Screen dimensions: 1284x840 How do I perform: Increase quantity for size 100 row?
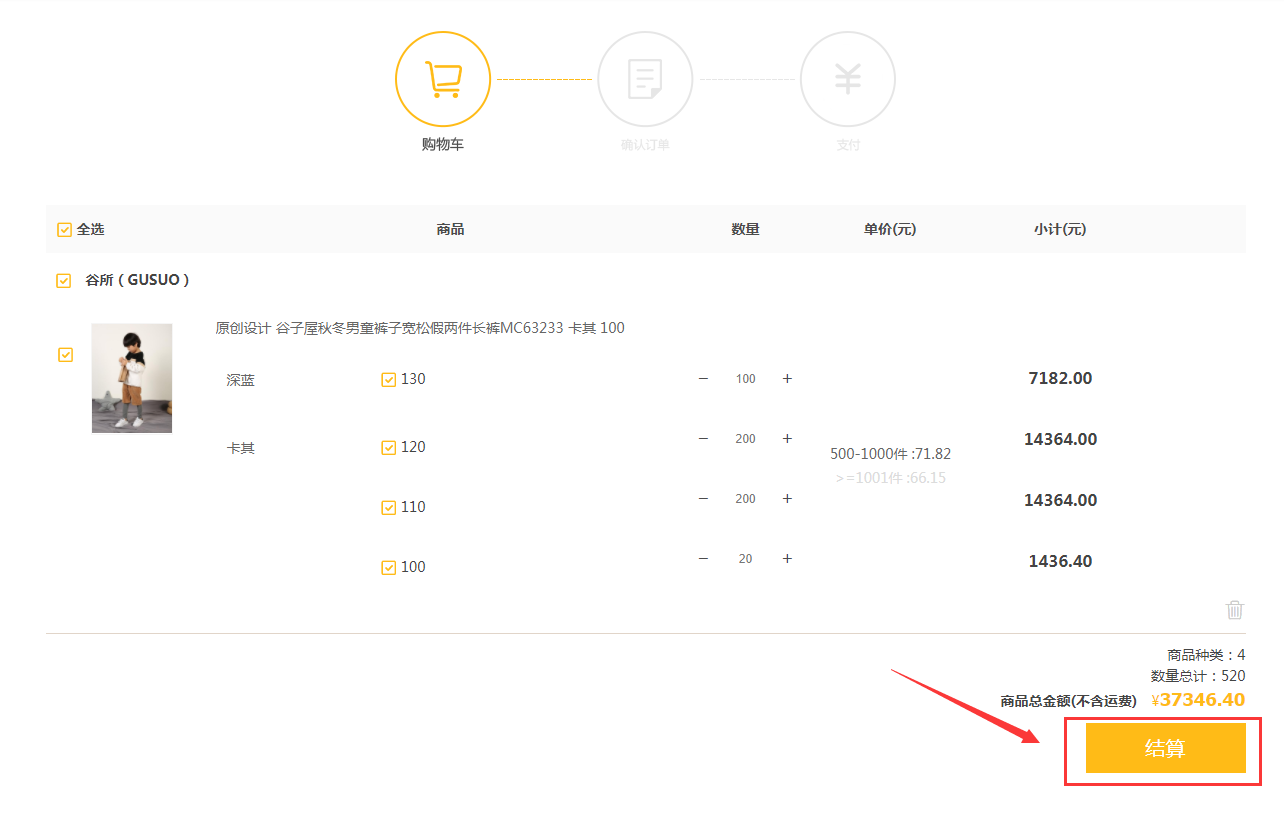tap(787, 559)
